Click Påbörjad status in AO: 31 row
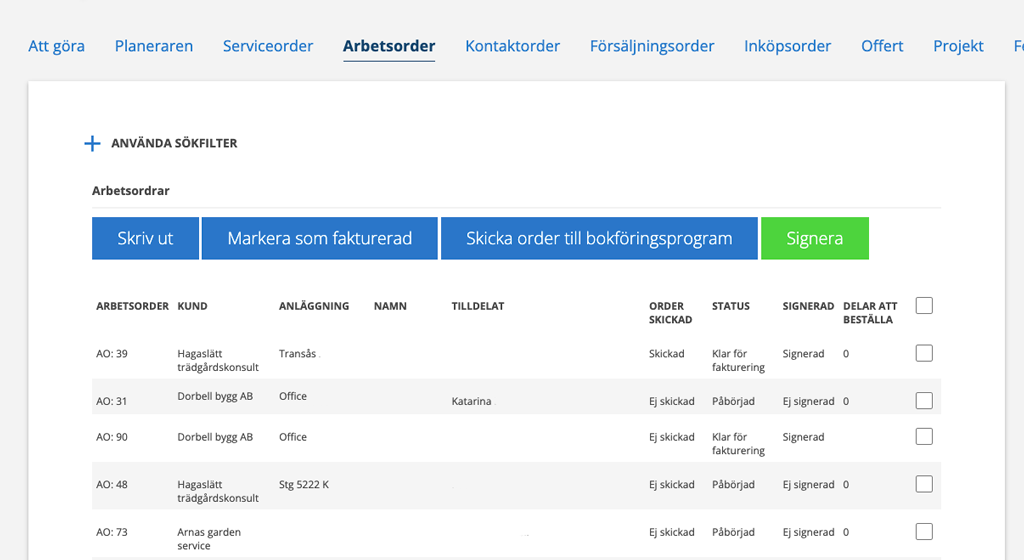 coord(733,401)
